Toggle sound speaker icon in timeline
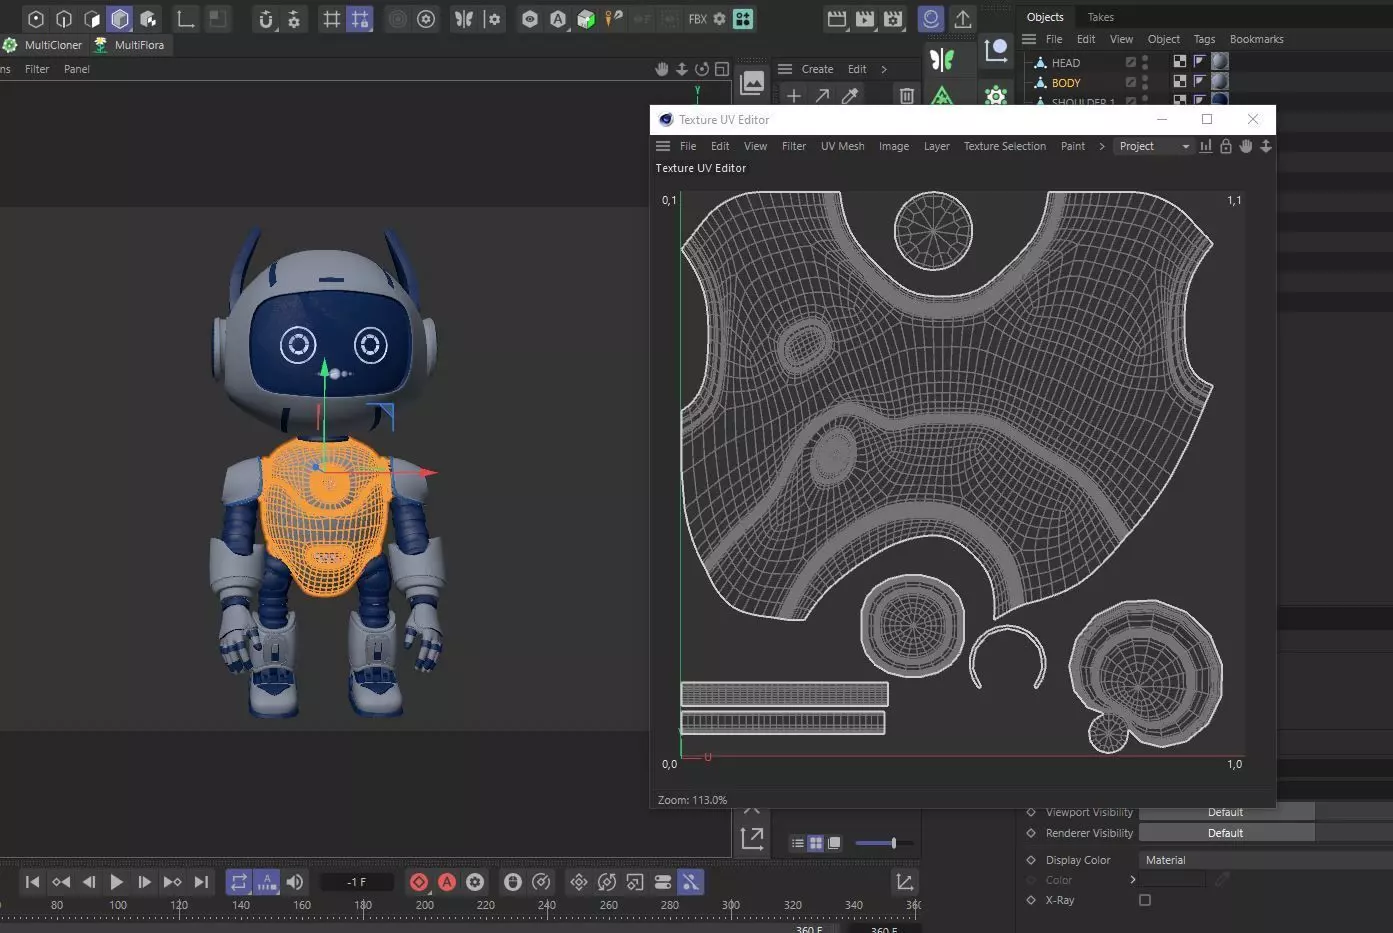 coord(294,882)
